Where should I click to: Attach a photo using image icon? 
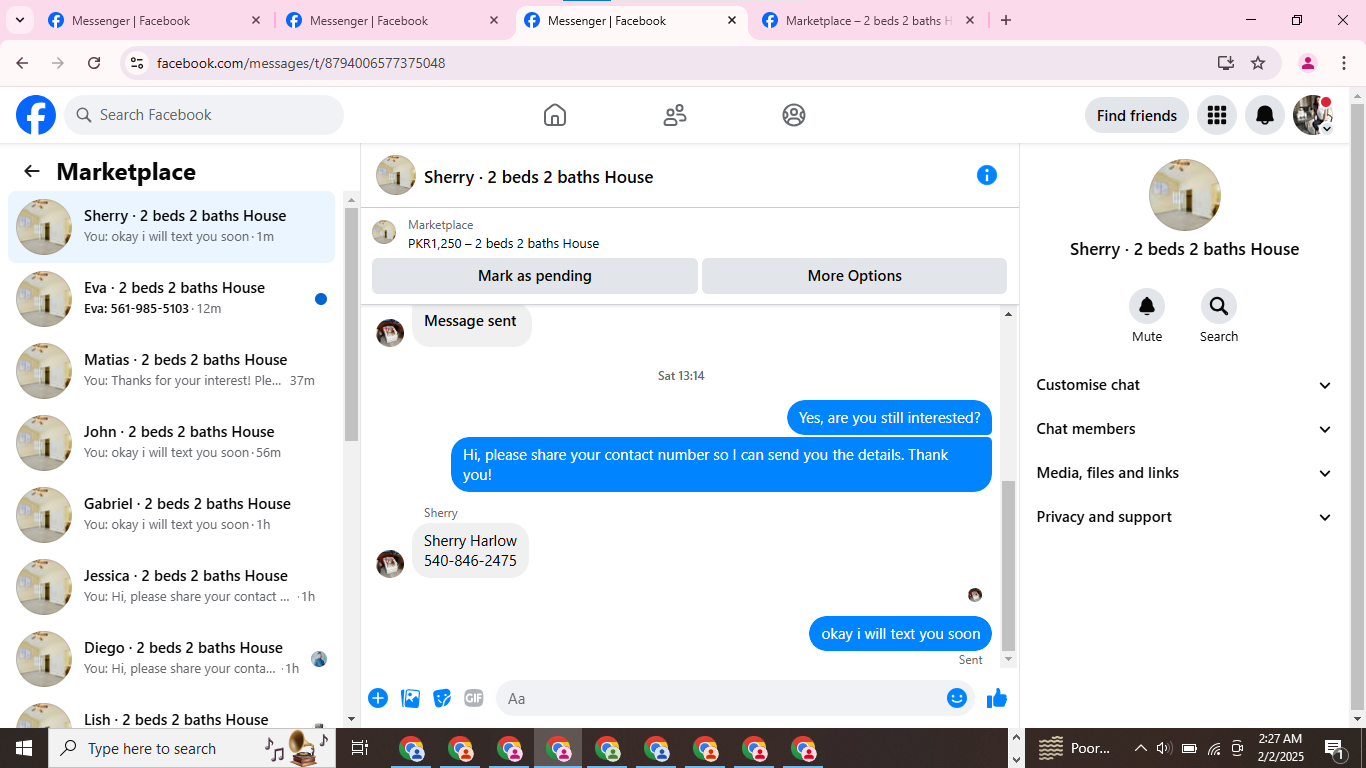click(410, 698)
